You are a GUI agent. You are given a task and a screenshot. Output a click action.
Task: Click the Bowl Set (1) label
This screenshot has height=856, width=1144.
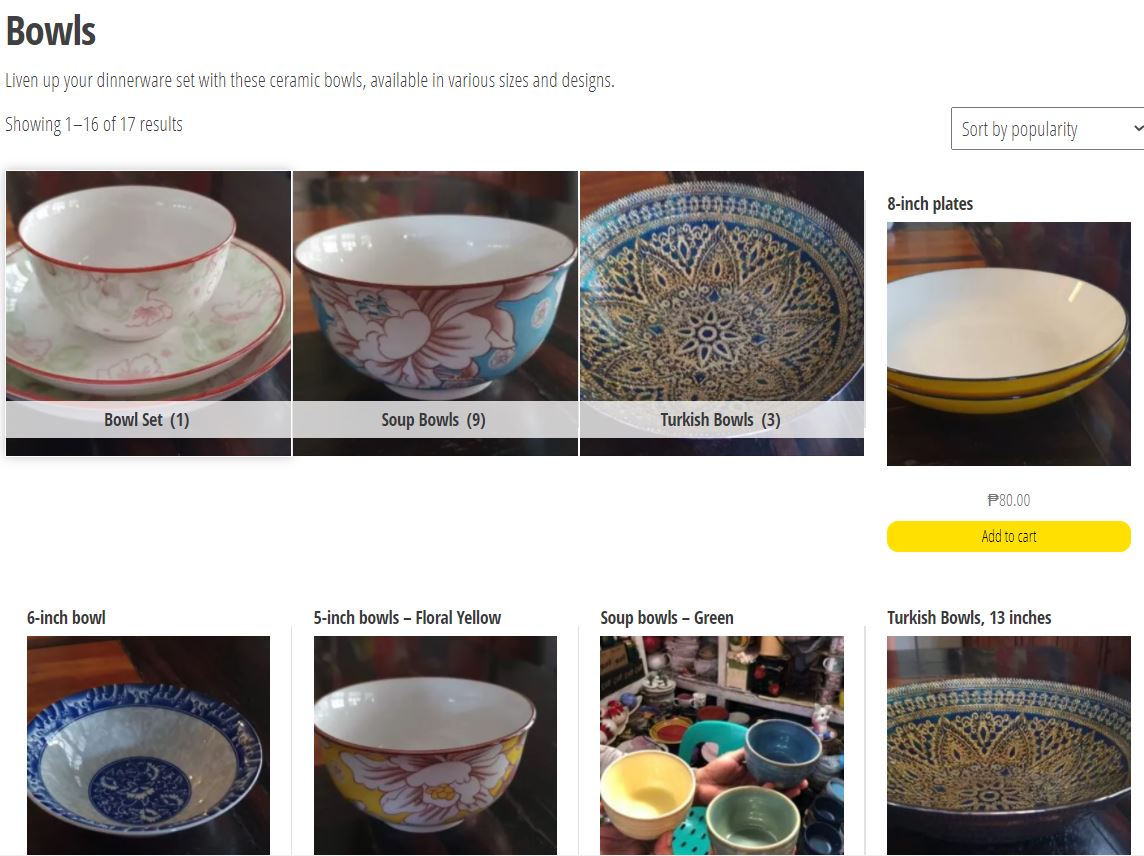click(147, 420)
